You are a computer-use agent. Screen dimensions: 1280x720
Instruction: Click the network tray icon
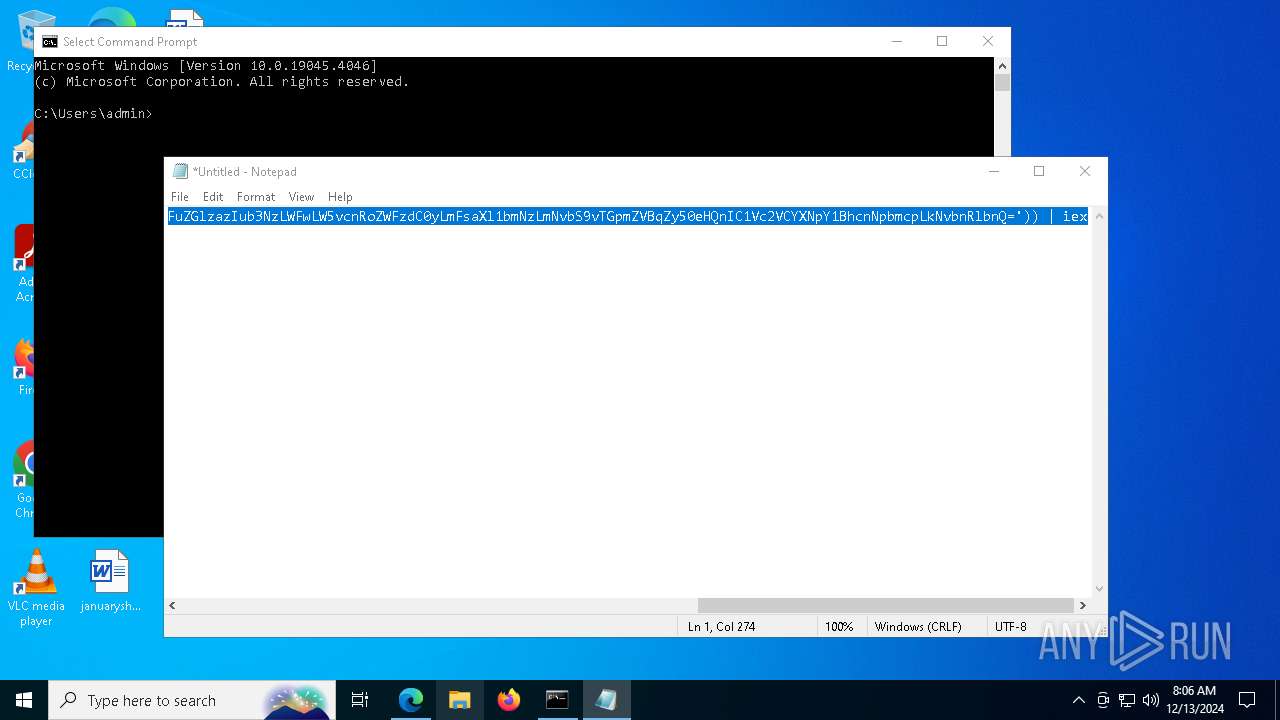pyautogui.click(x=1127, y=700)
